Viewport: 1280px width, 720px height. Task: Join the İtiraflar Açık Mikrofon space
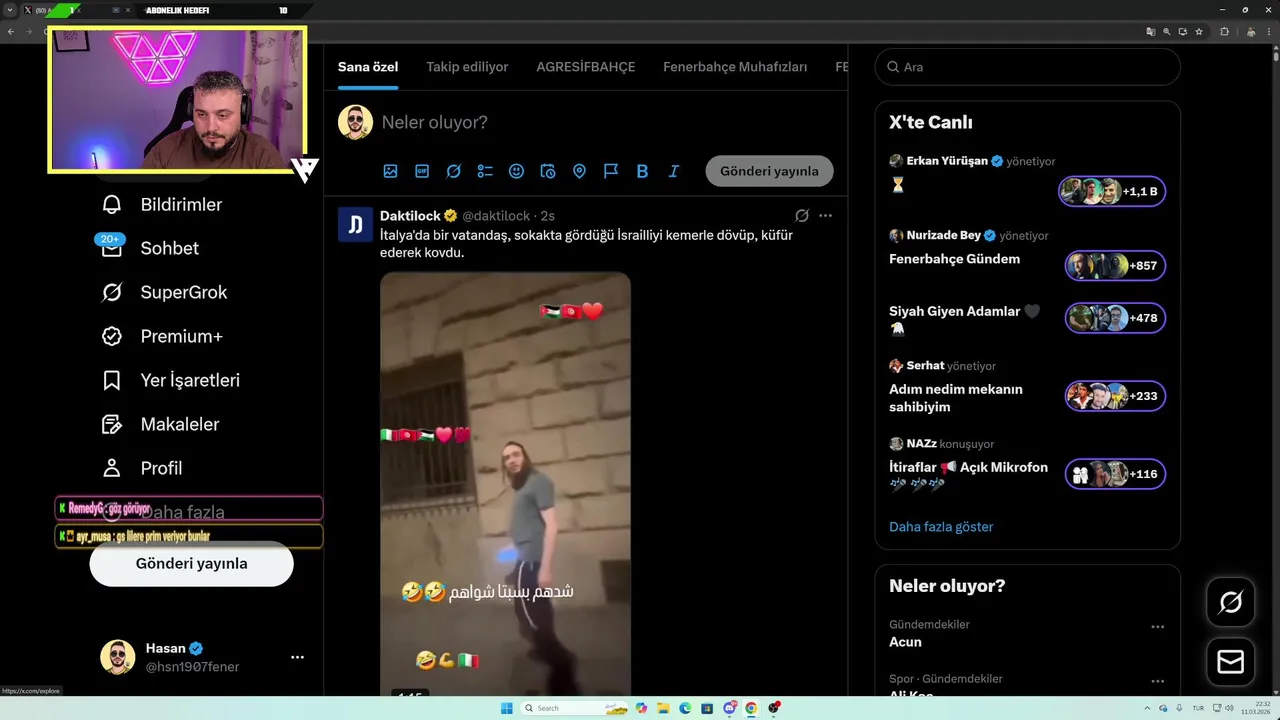point(1115,474)
